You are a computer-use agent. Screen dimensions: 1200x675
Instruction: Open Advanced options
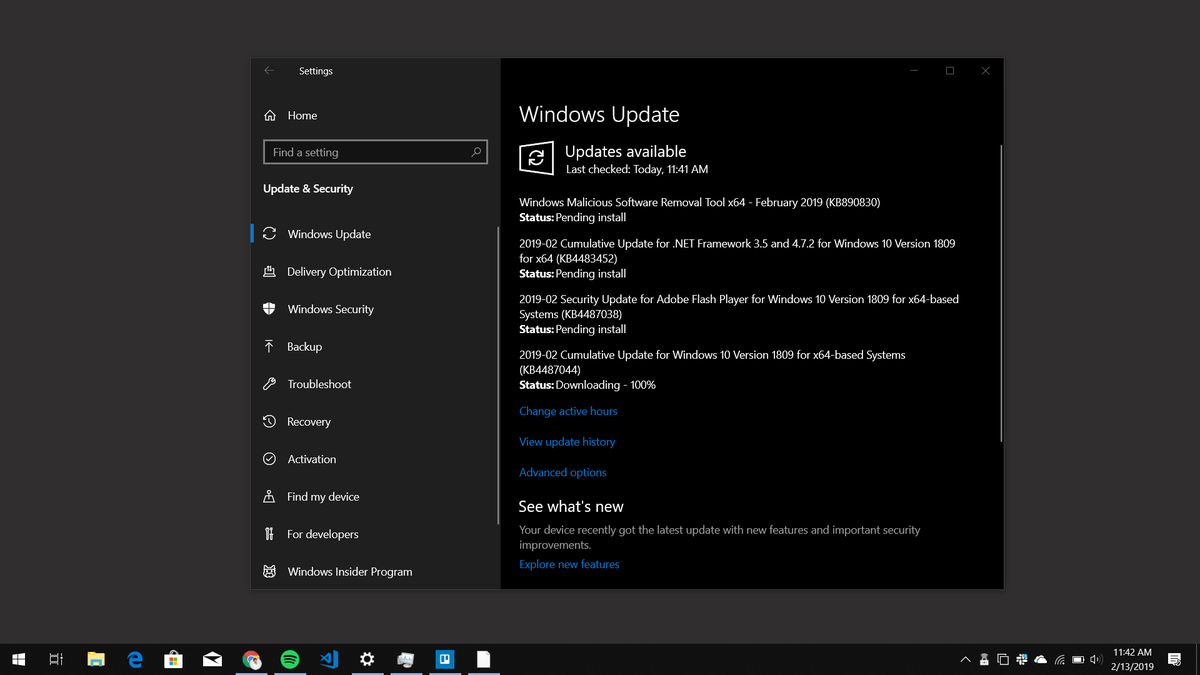pos(563,472)
